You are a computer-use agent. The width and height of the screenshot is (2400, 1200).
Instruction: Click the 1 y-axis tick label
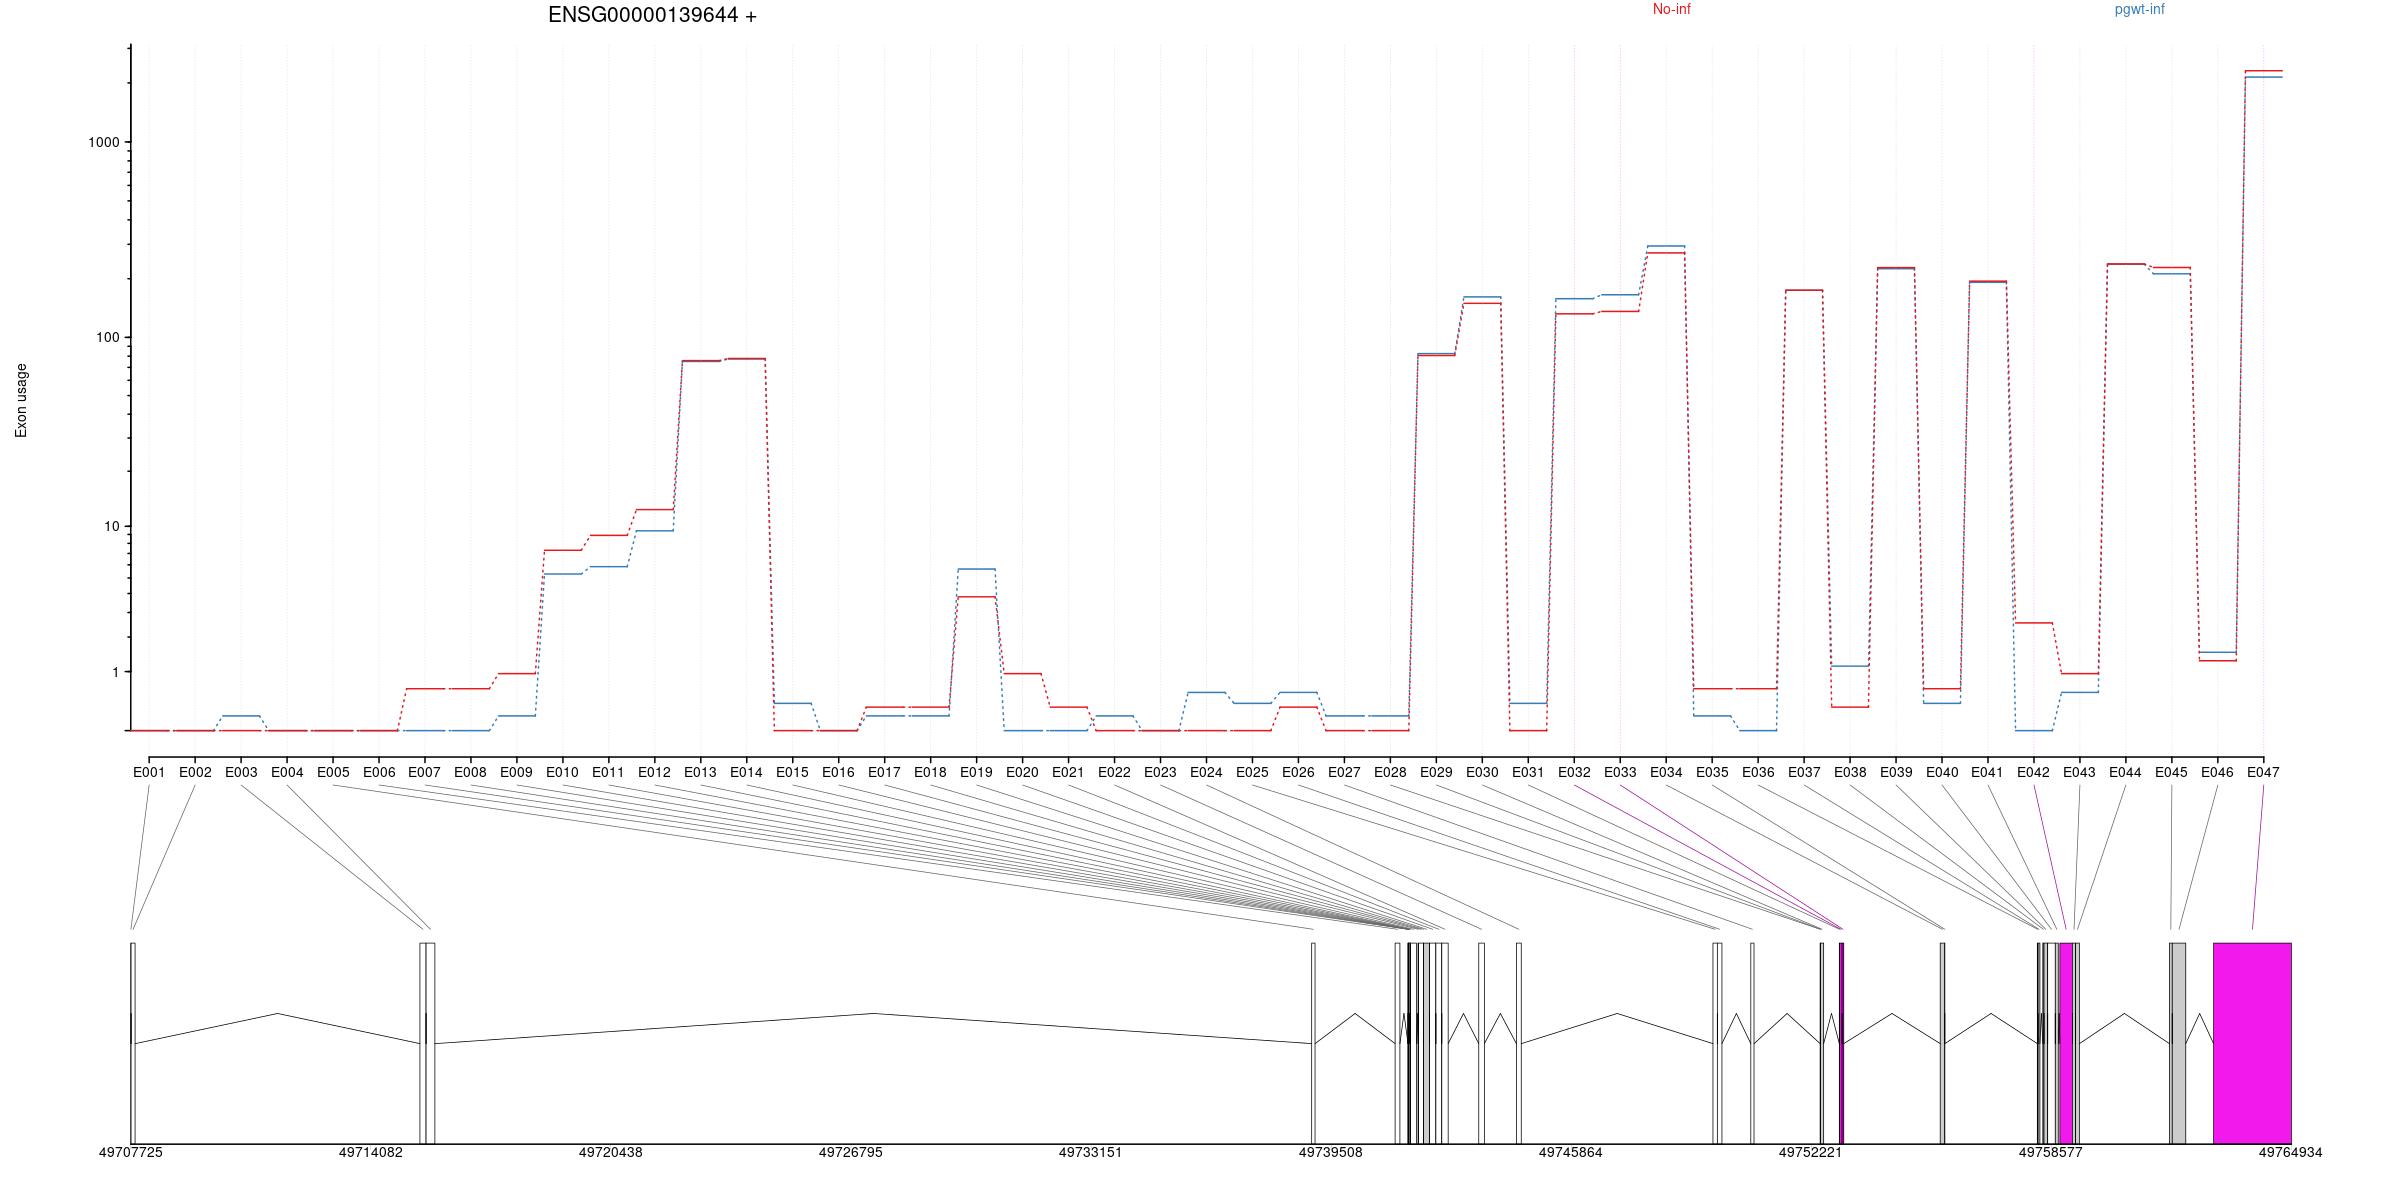[115, 672]
